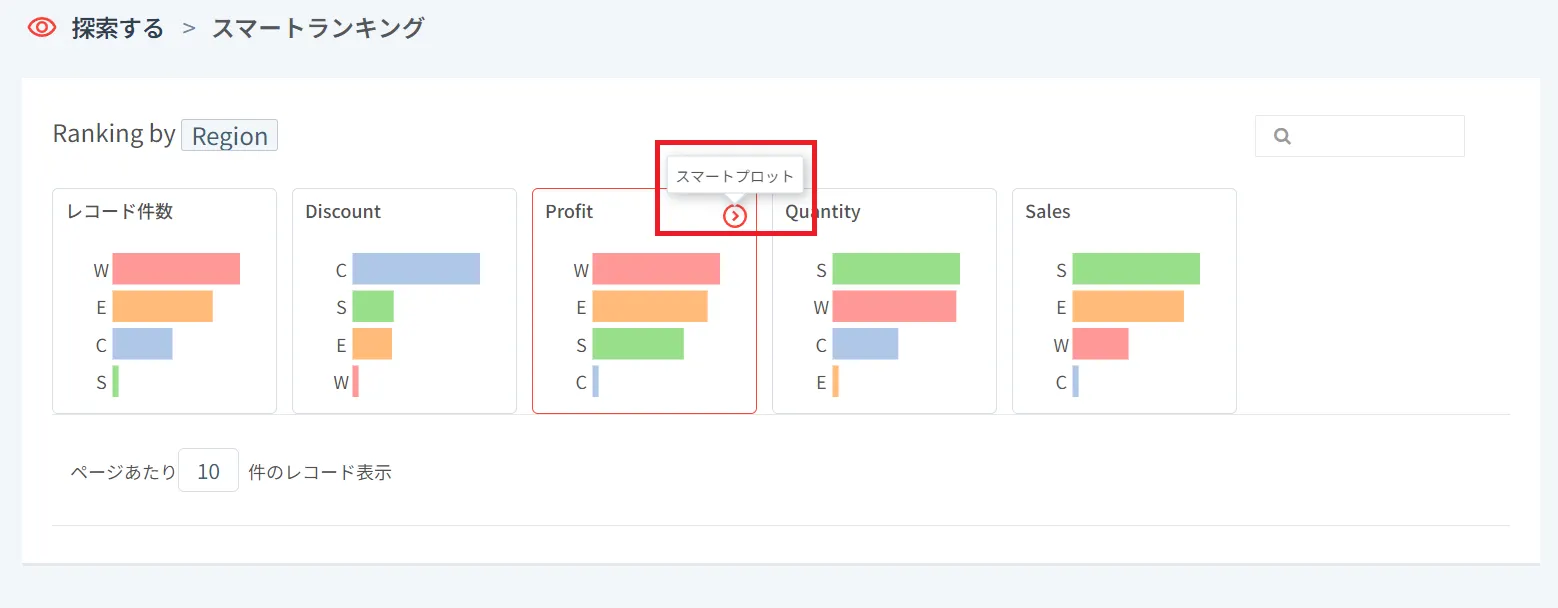
Task: Click the red W bar in Sales chart
Action: [x=1100, y=345]
